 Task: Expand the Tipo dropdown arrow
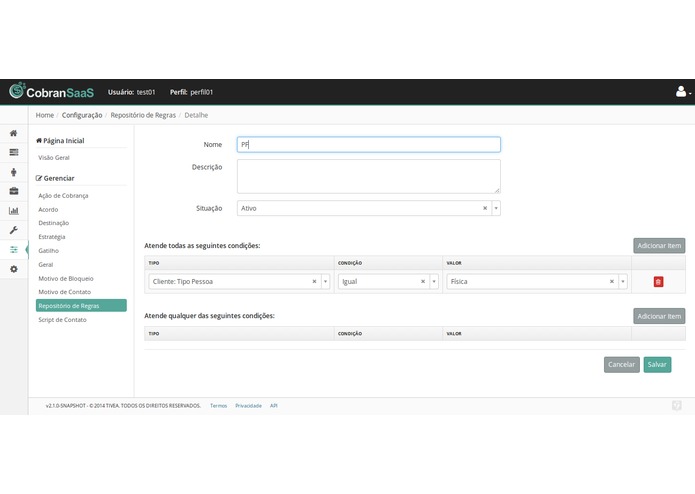coord(325,281)
